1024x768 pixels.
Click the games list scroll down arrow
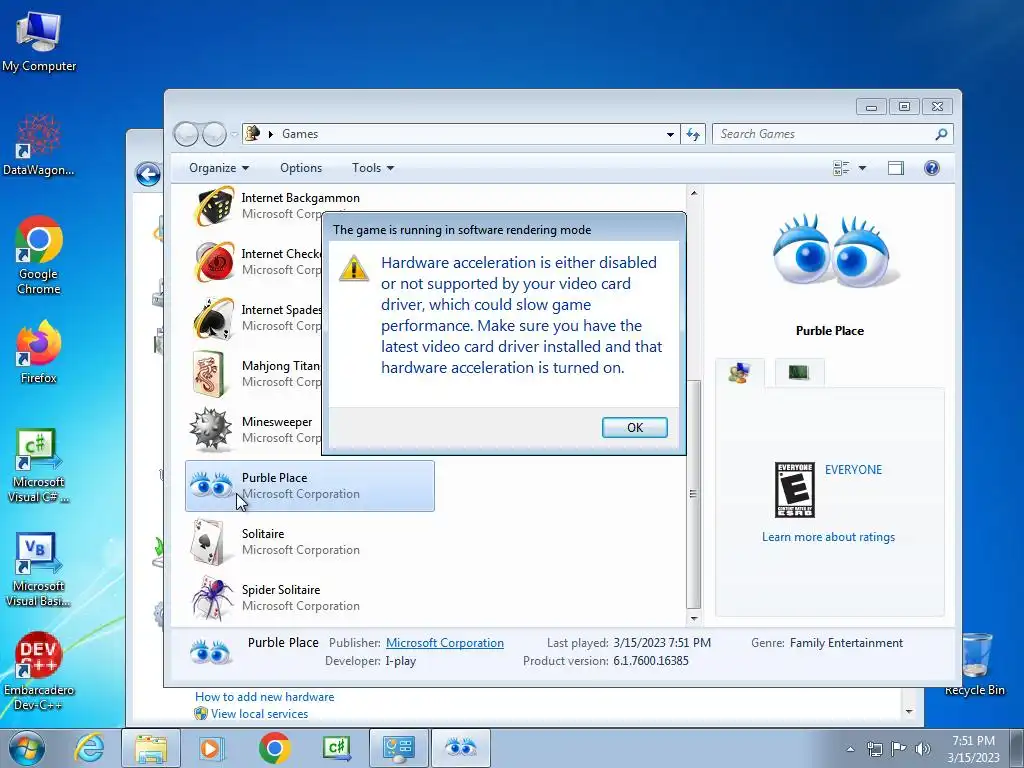click(694, 618)
